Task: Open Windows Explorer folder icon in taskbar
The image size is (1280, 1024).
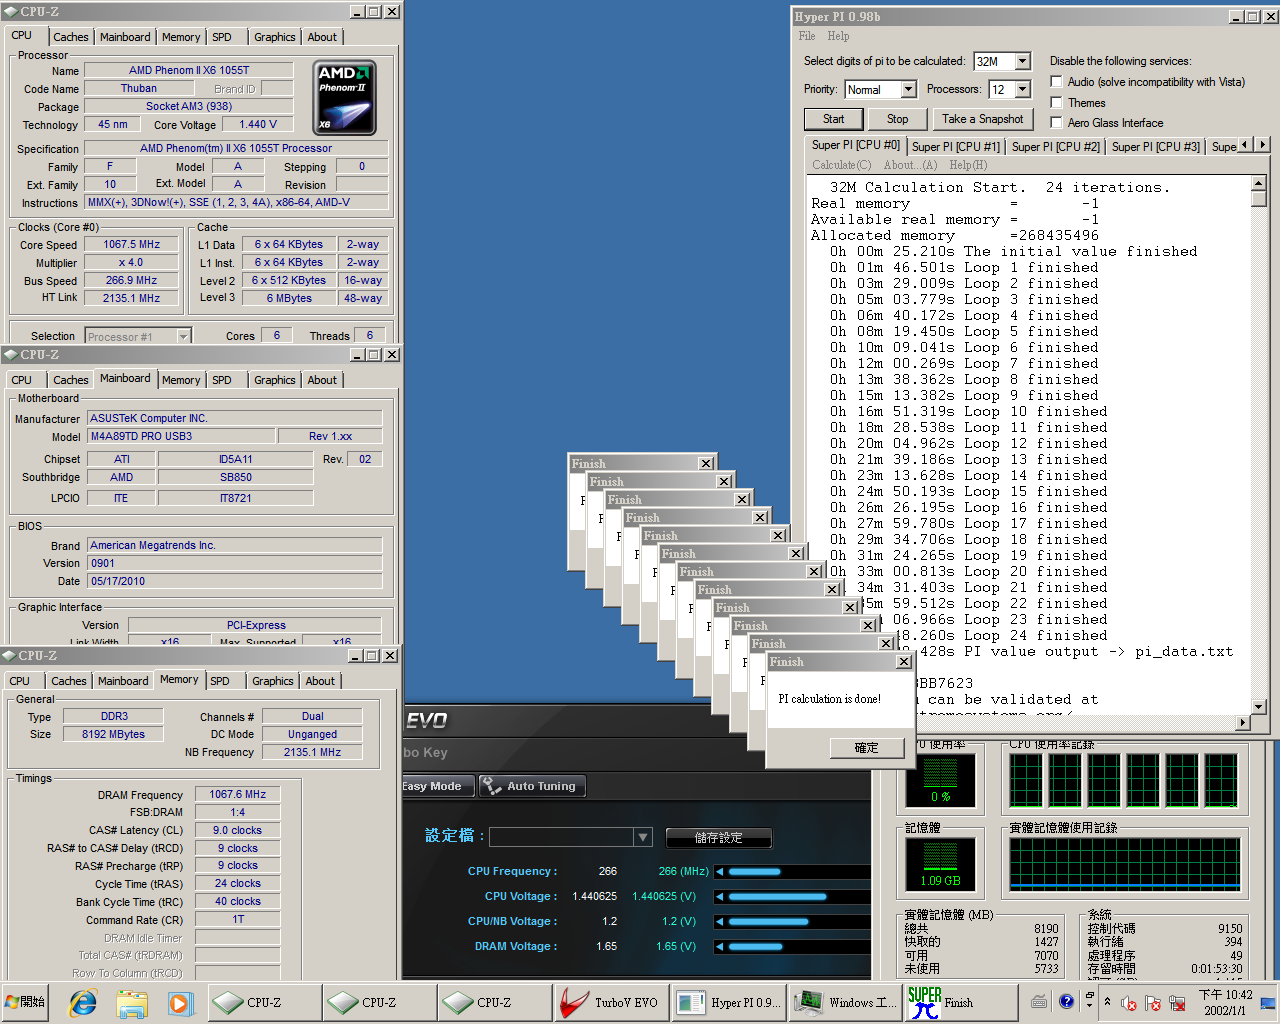Action: tap(131, 1002)
